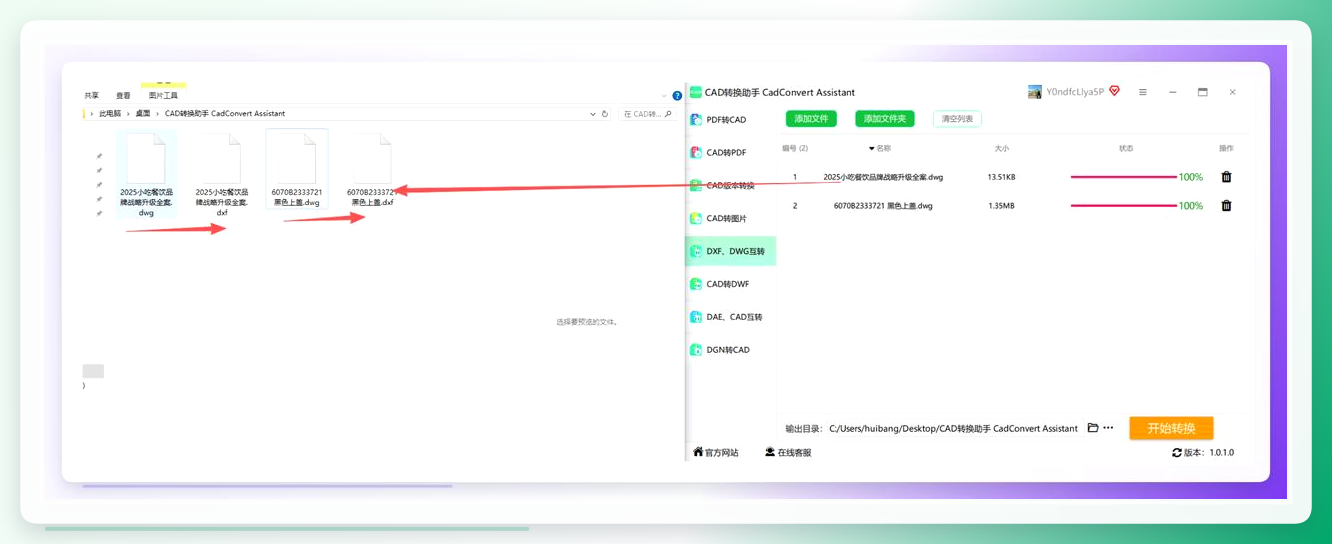Viewport: 1332px width, 544px height.
Task: Select file 6070B2333721 黑色上盖.dwg in Explorer
Action: [297, 169]
